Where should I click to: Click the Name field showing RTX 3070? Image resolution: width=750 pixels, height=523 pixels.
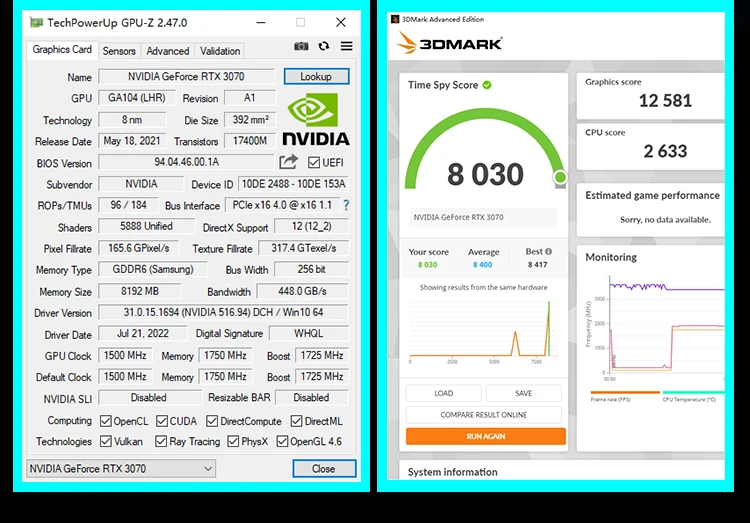[186, 77]
